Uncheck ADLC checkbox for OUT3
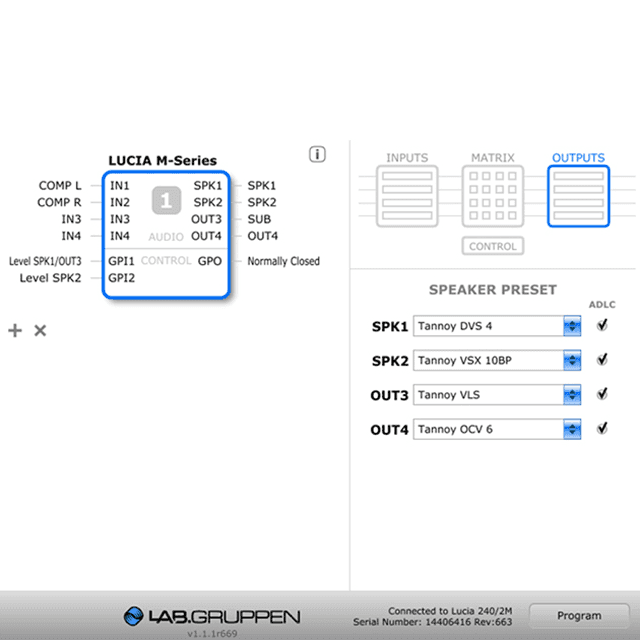The width and height of the screenshot is (640, 640). [x=602, y=394]
